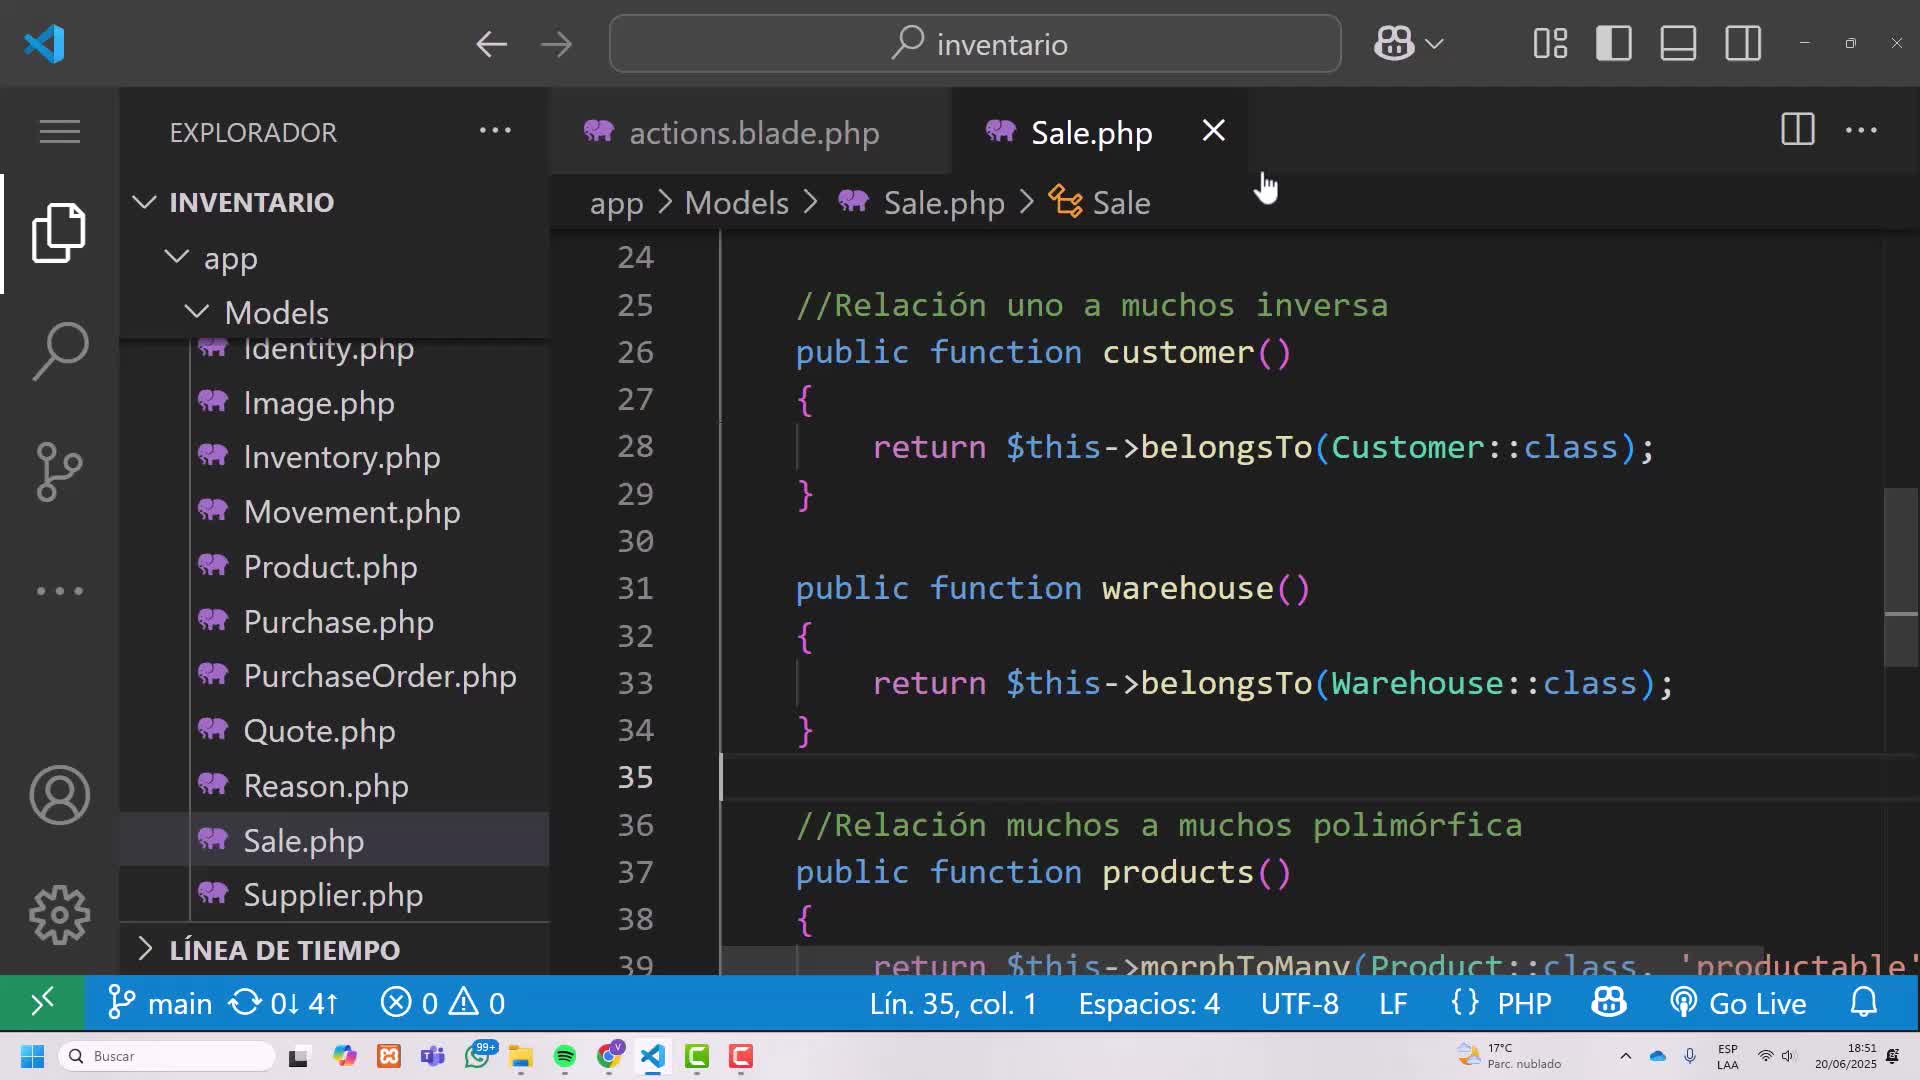Open WhatsApp from the taskbar
Screen dimensions: 1920x1080
(479, 1055)
